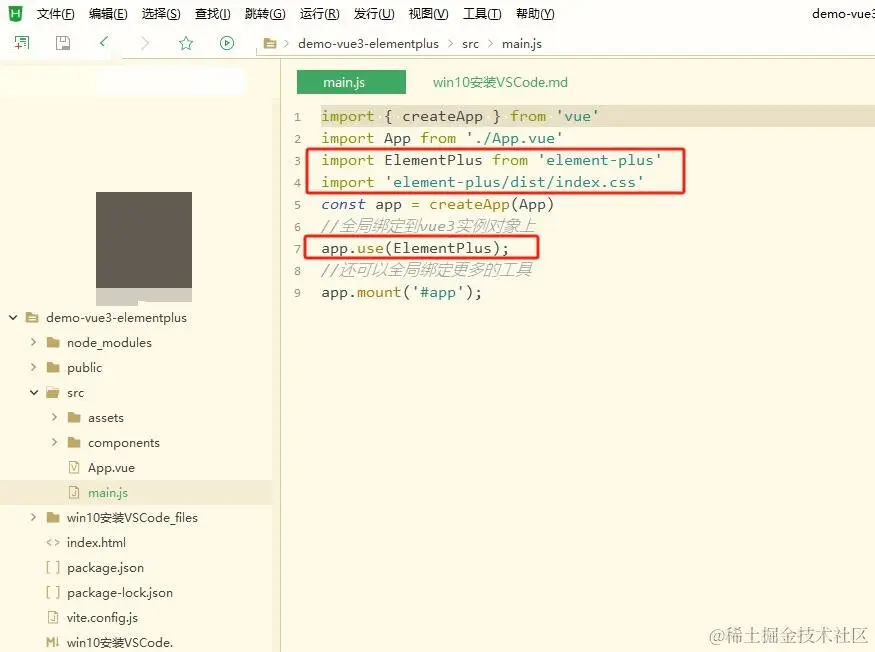875x652 pixels.
Task: Expand the win10安装VSCode_files folder arrow
Action: [x=33, y=517]
